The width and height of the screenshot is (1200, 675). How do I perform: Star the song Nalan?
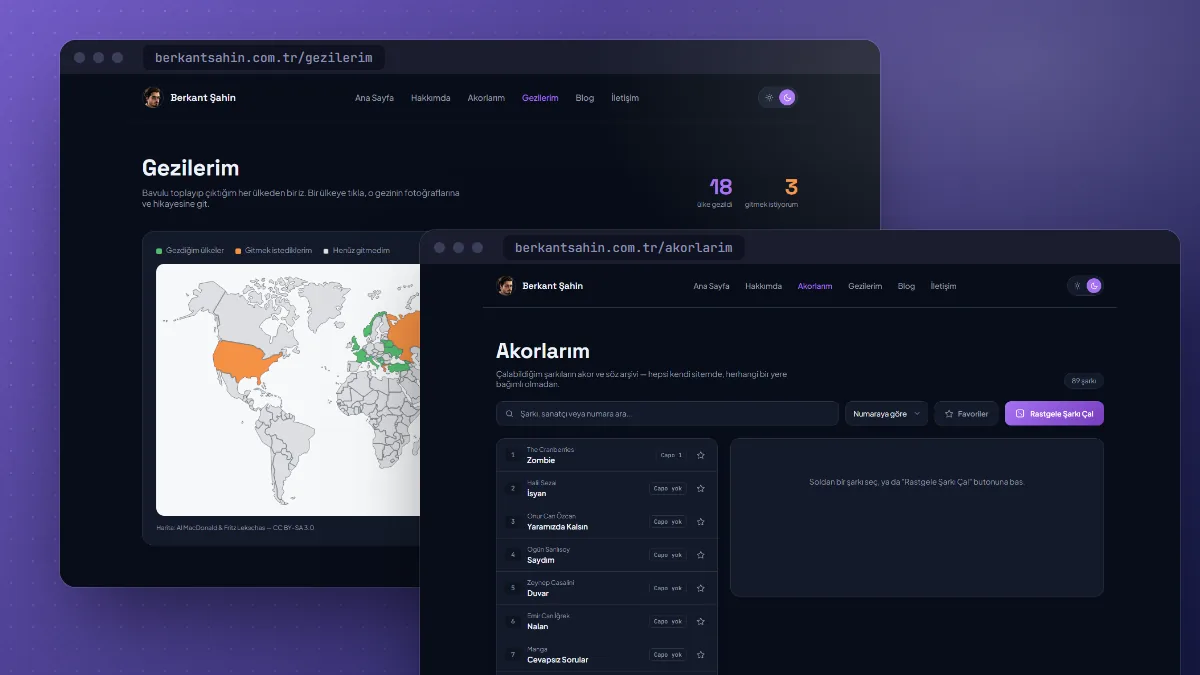pos(701,621)
